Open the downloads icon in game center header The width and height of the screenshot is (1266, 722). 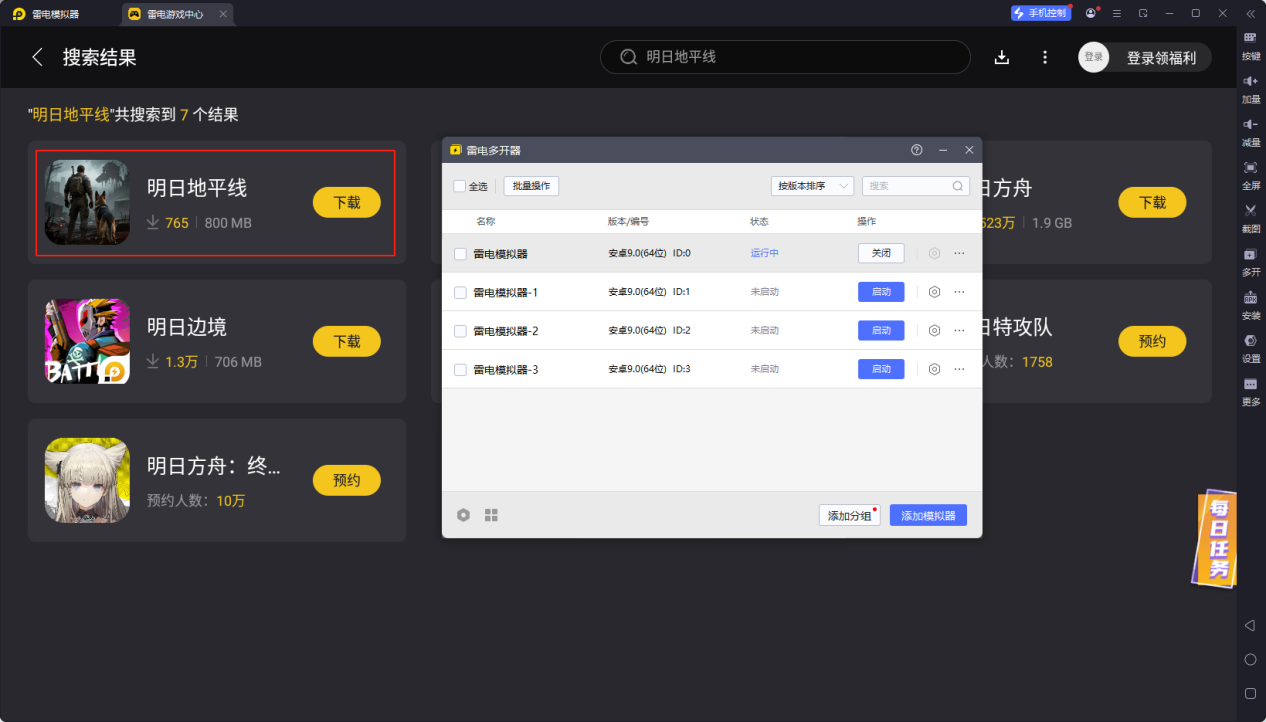(x=1002, y=57)
